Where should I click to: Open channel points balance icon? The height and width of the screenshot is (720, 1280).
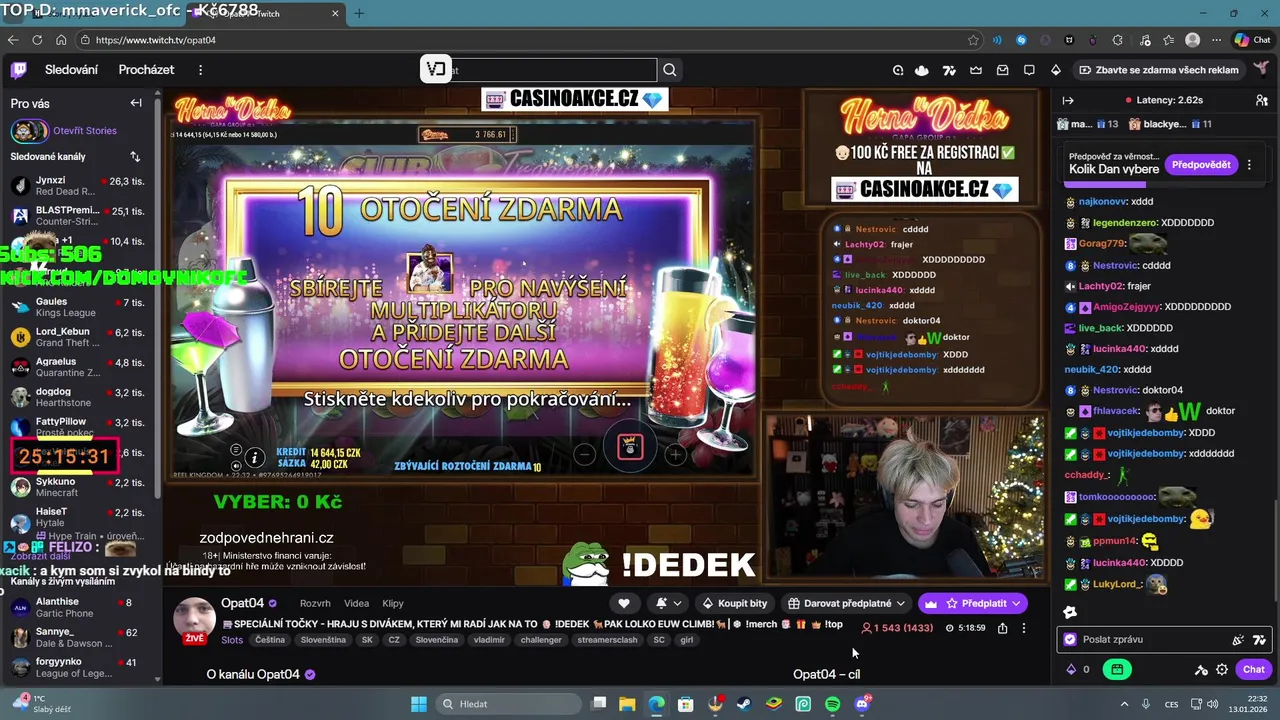click(1072, 669)
